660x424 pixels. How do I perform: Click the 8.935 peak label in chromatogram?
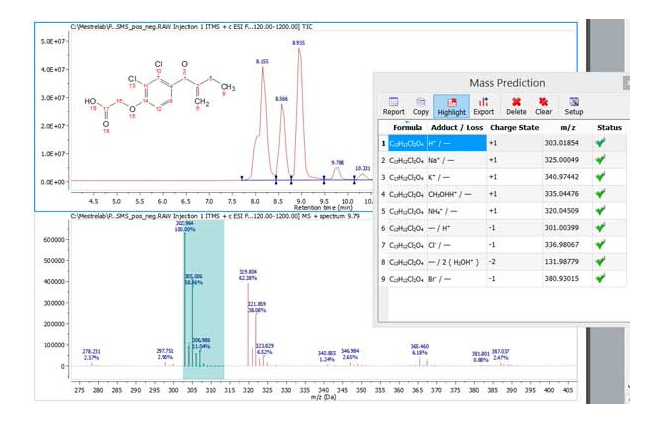(298, 44)
